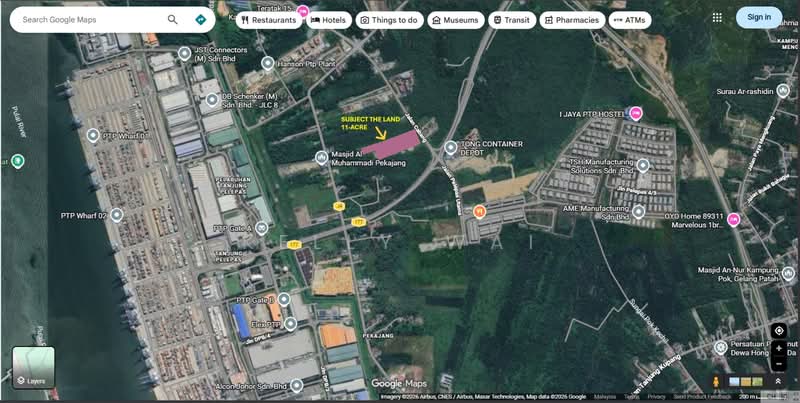Open the I JAYA PTP HOSTEL pin
The image size is (800, 403).
pyautogui.click(x=636, y=113)
